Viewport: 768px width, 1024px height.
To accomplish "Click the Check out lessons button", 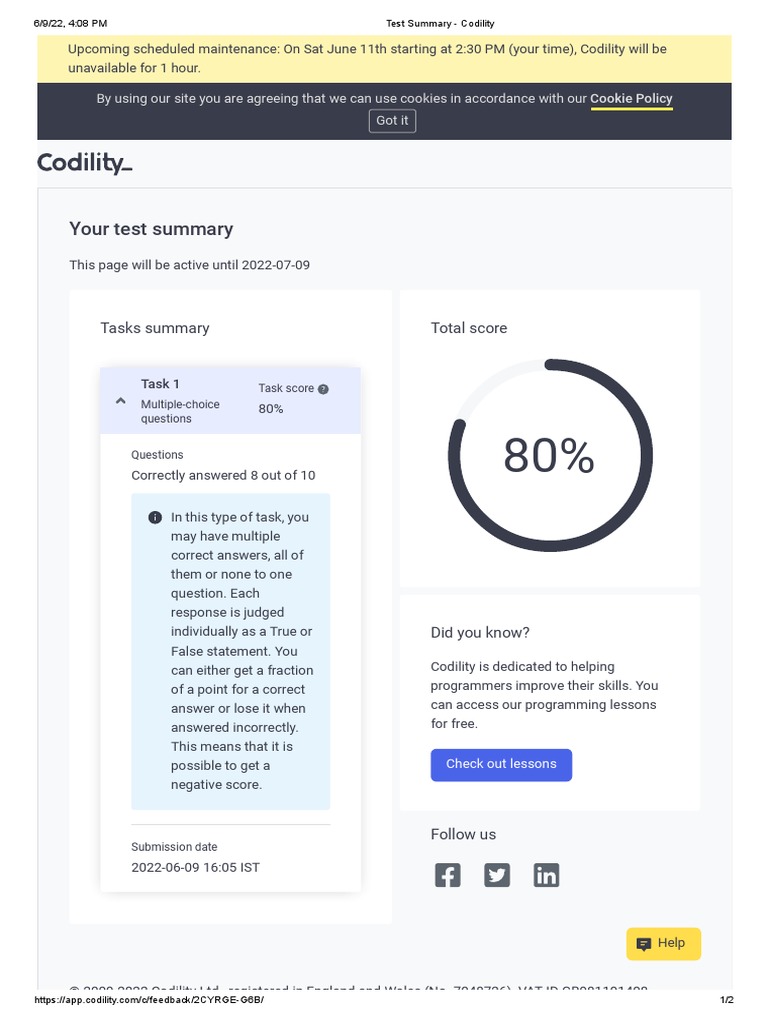I will (501, 764).
